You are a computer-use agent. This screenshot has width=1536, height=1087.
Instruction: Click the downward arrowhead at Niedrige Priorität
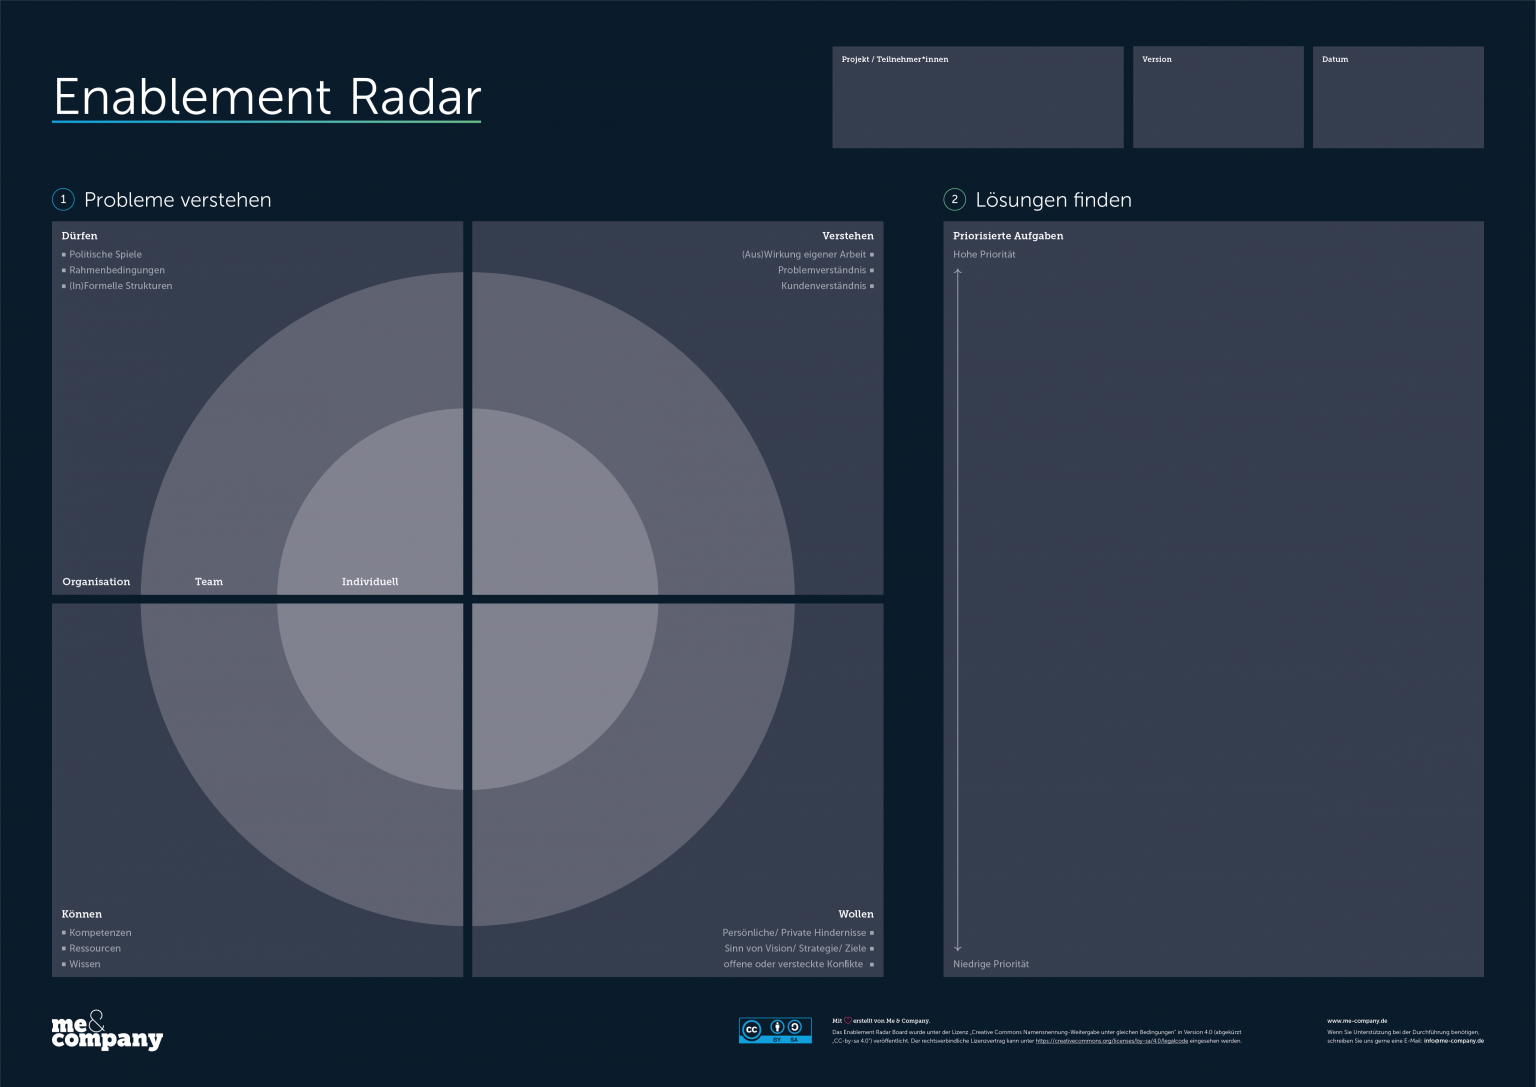click(957, 947)
